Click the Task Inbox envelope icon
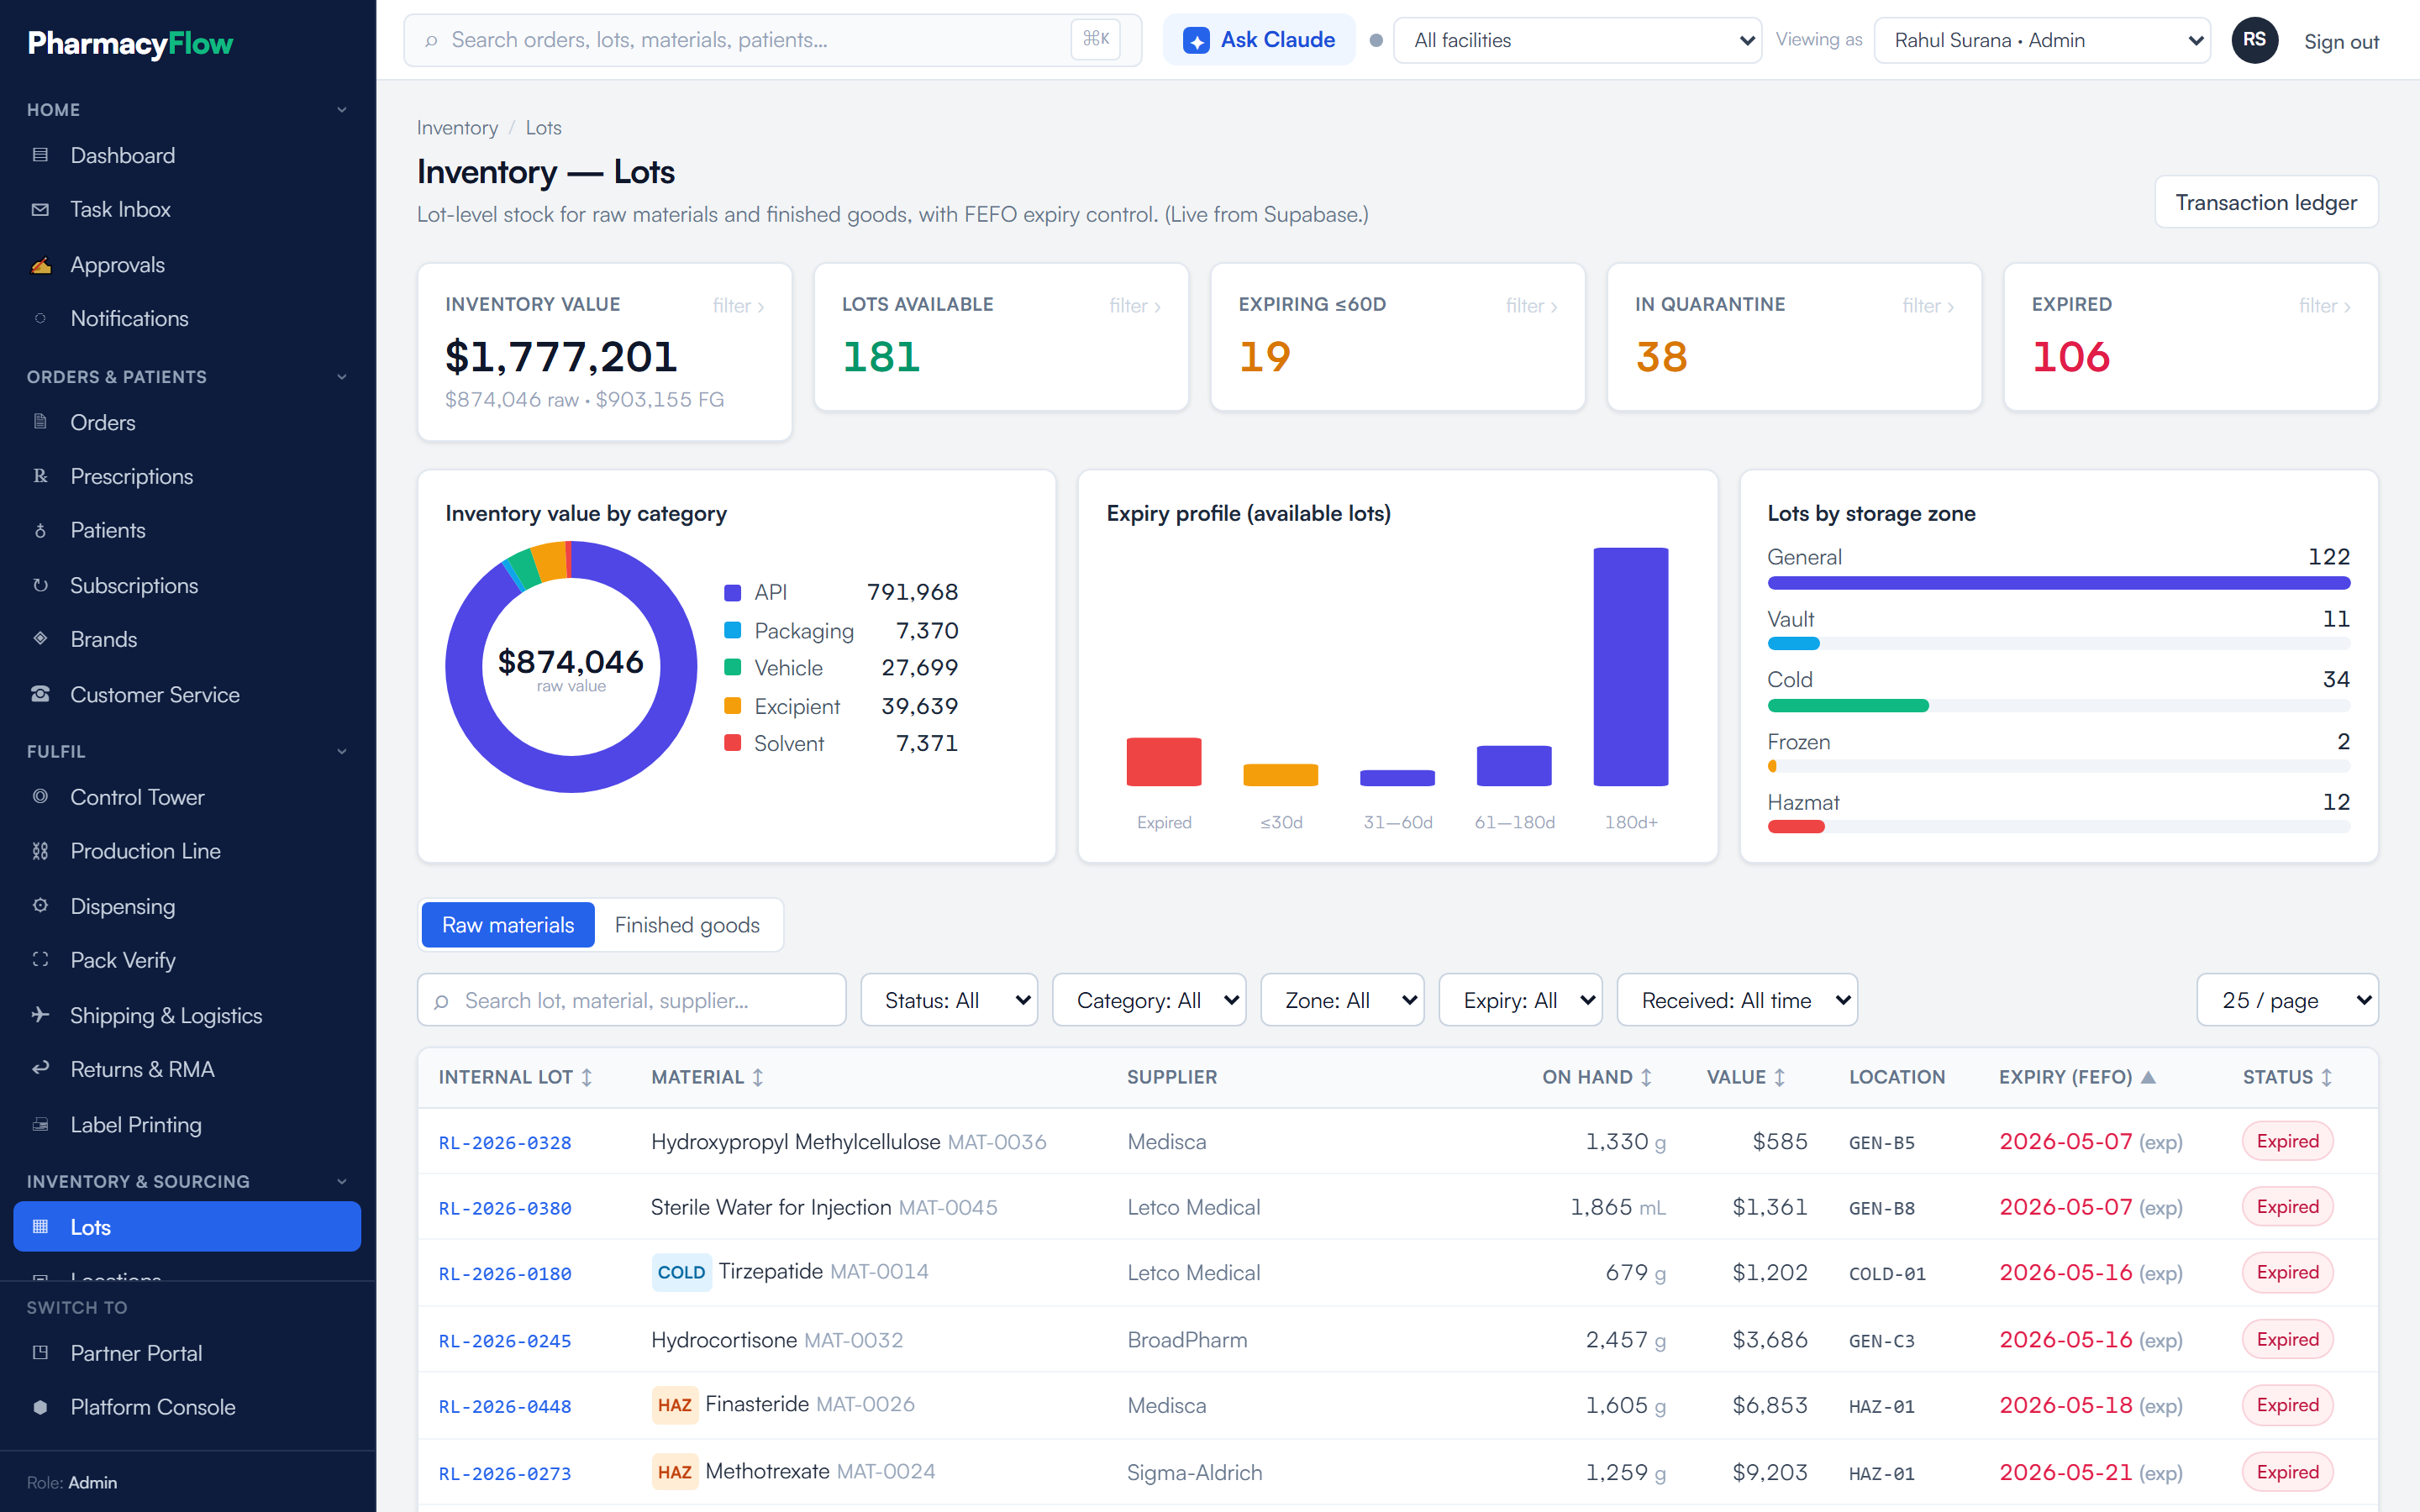2420x1512 pixels. click(40, 209)
